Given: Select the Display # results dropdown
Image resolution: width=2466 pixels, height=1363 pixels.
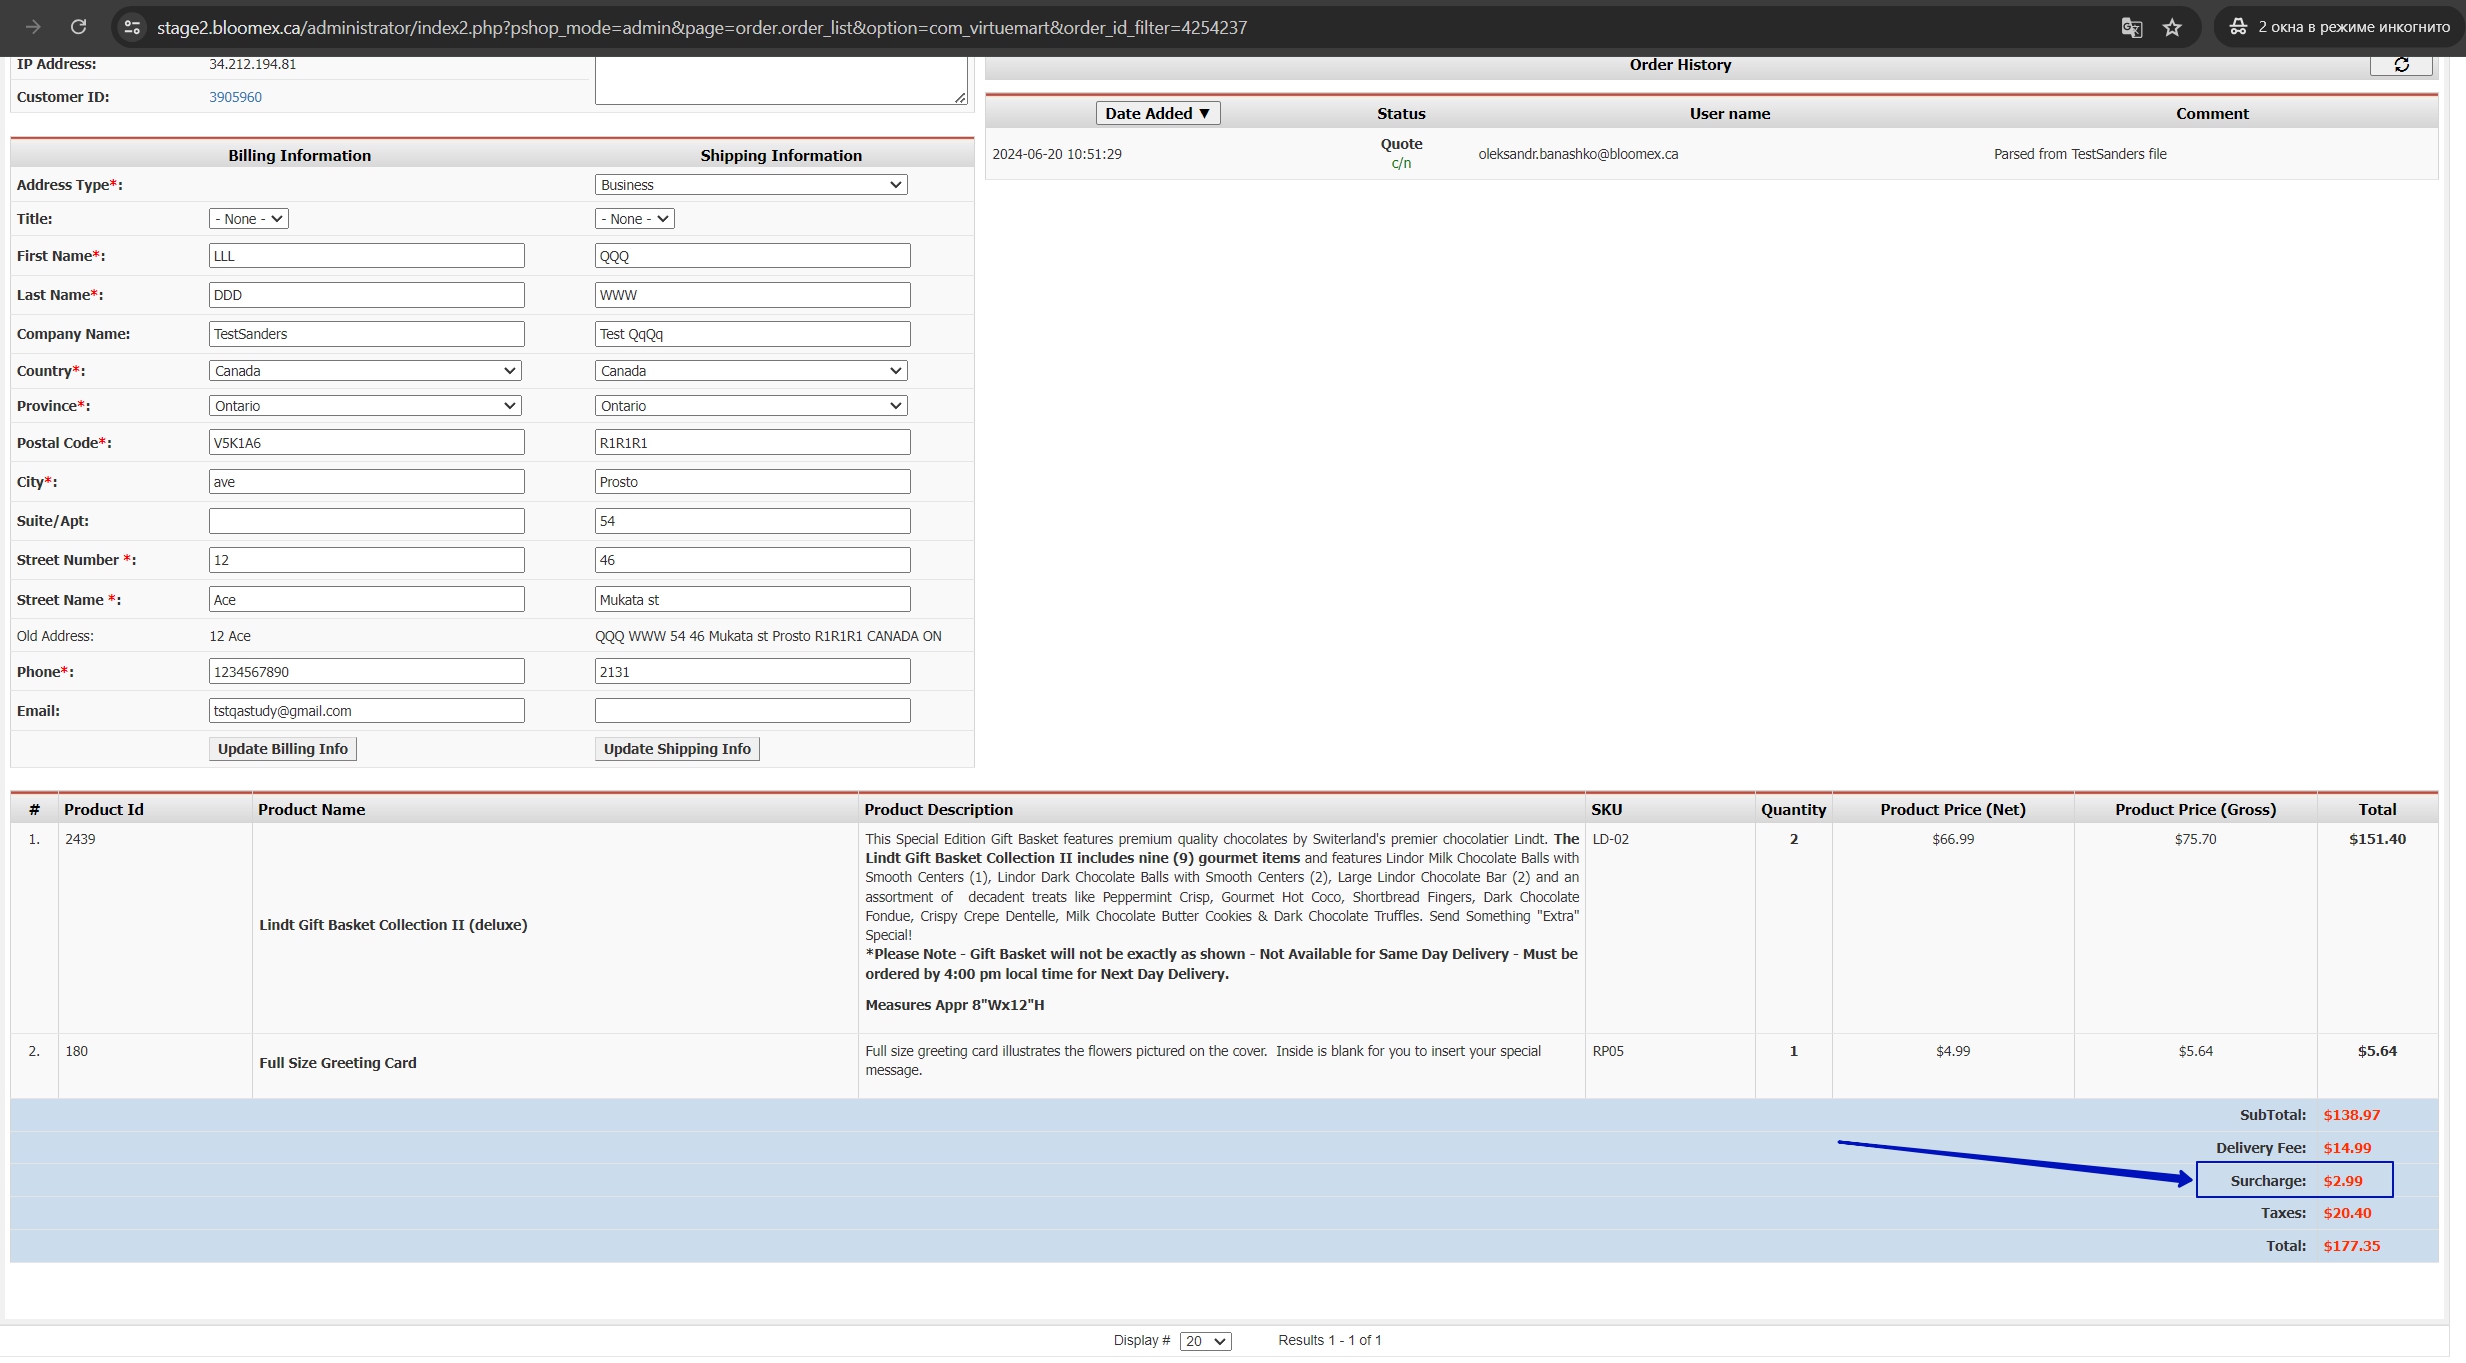Looking at the screenshot, I should pos(1205,1341).
